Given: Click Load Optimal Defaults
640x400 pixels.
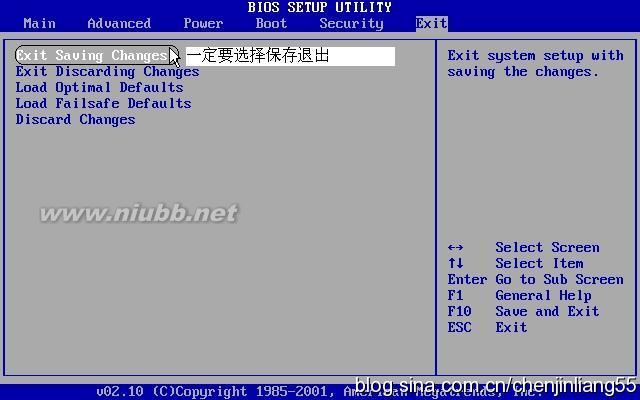Looking at the screenshot, I should coord(99,88).
